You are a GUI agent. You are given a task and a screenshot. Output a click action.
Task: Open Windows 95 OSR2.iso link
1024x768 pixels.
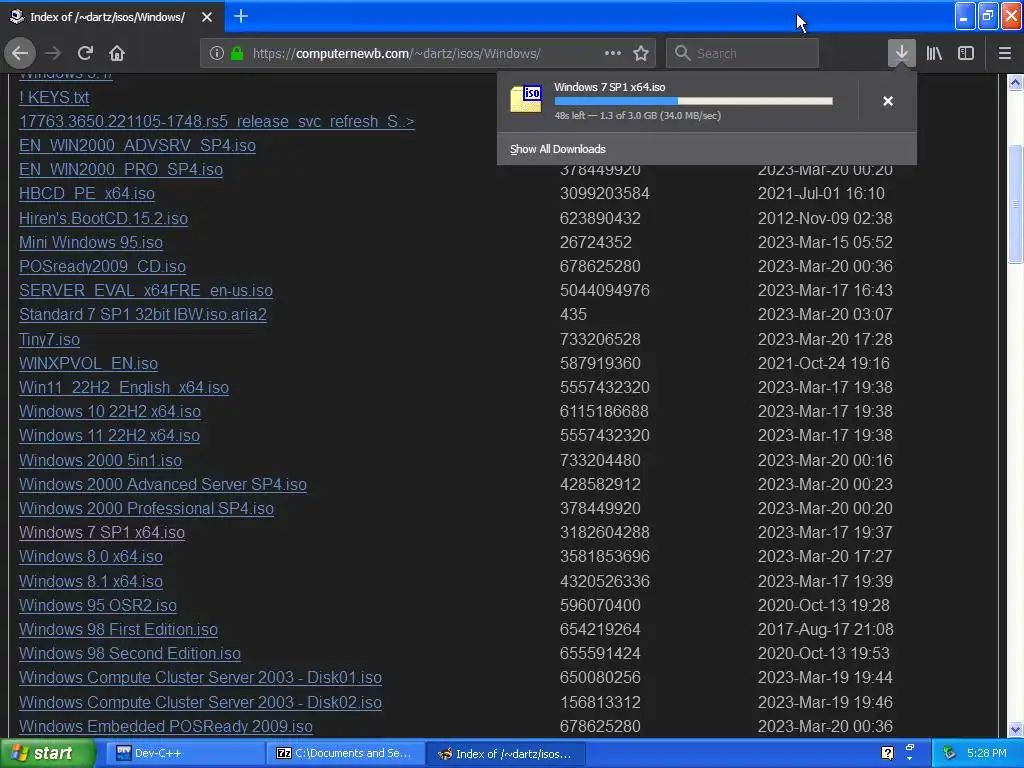(98, 605)
